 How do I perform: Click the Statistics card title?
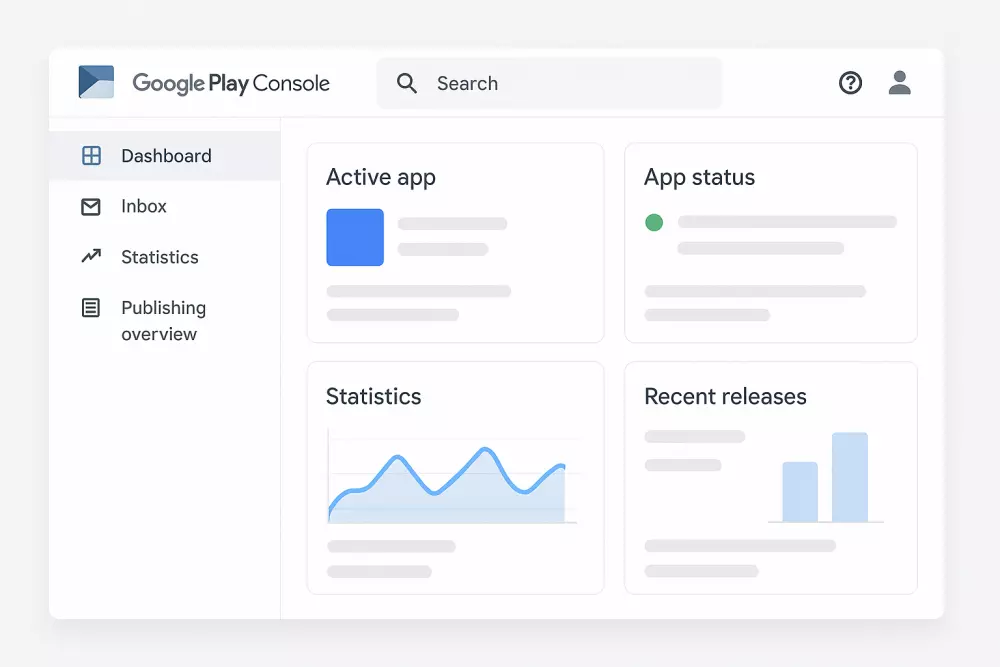373,396
